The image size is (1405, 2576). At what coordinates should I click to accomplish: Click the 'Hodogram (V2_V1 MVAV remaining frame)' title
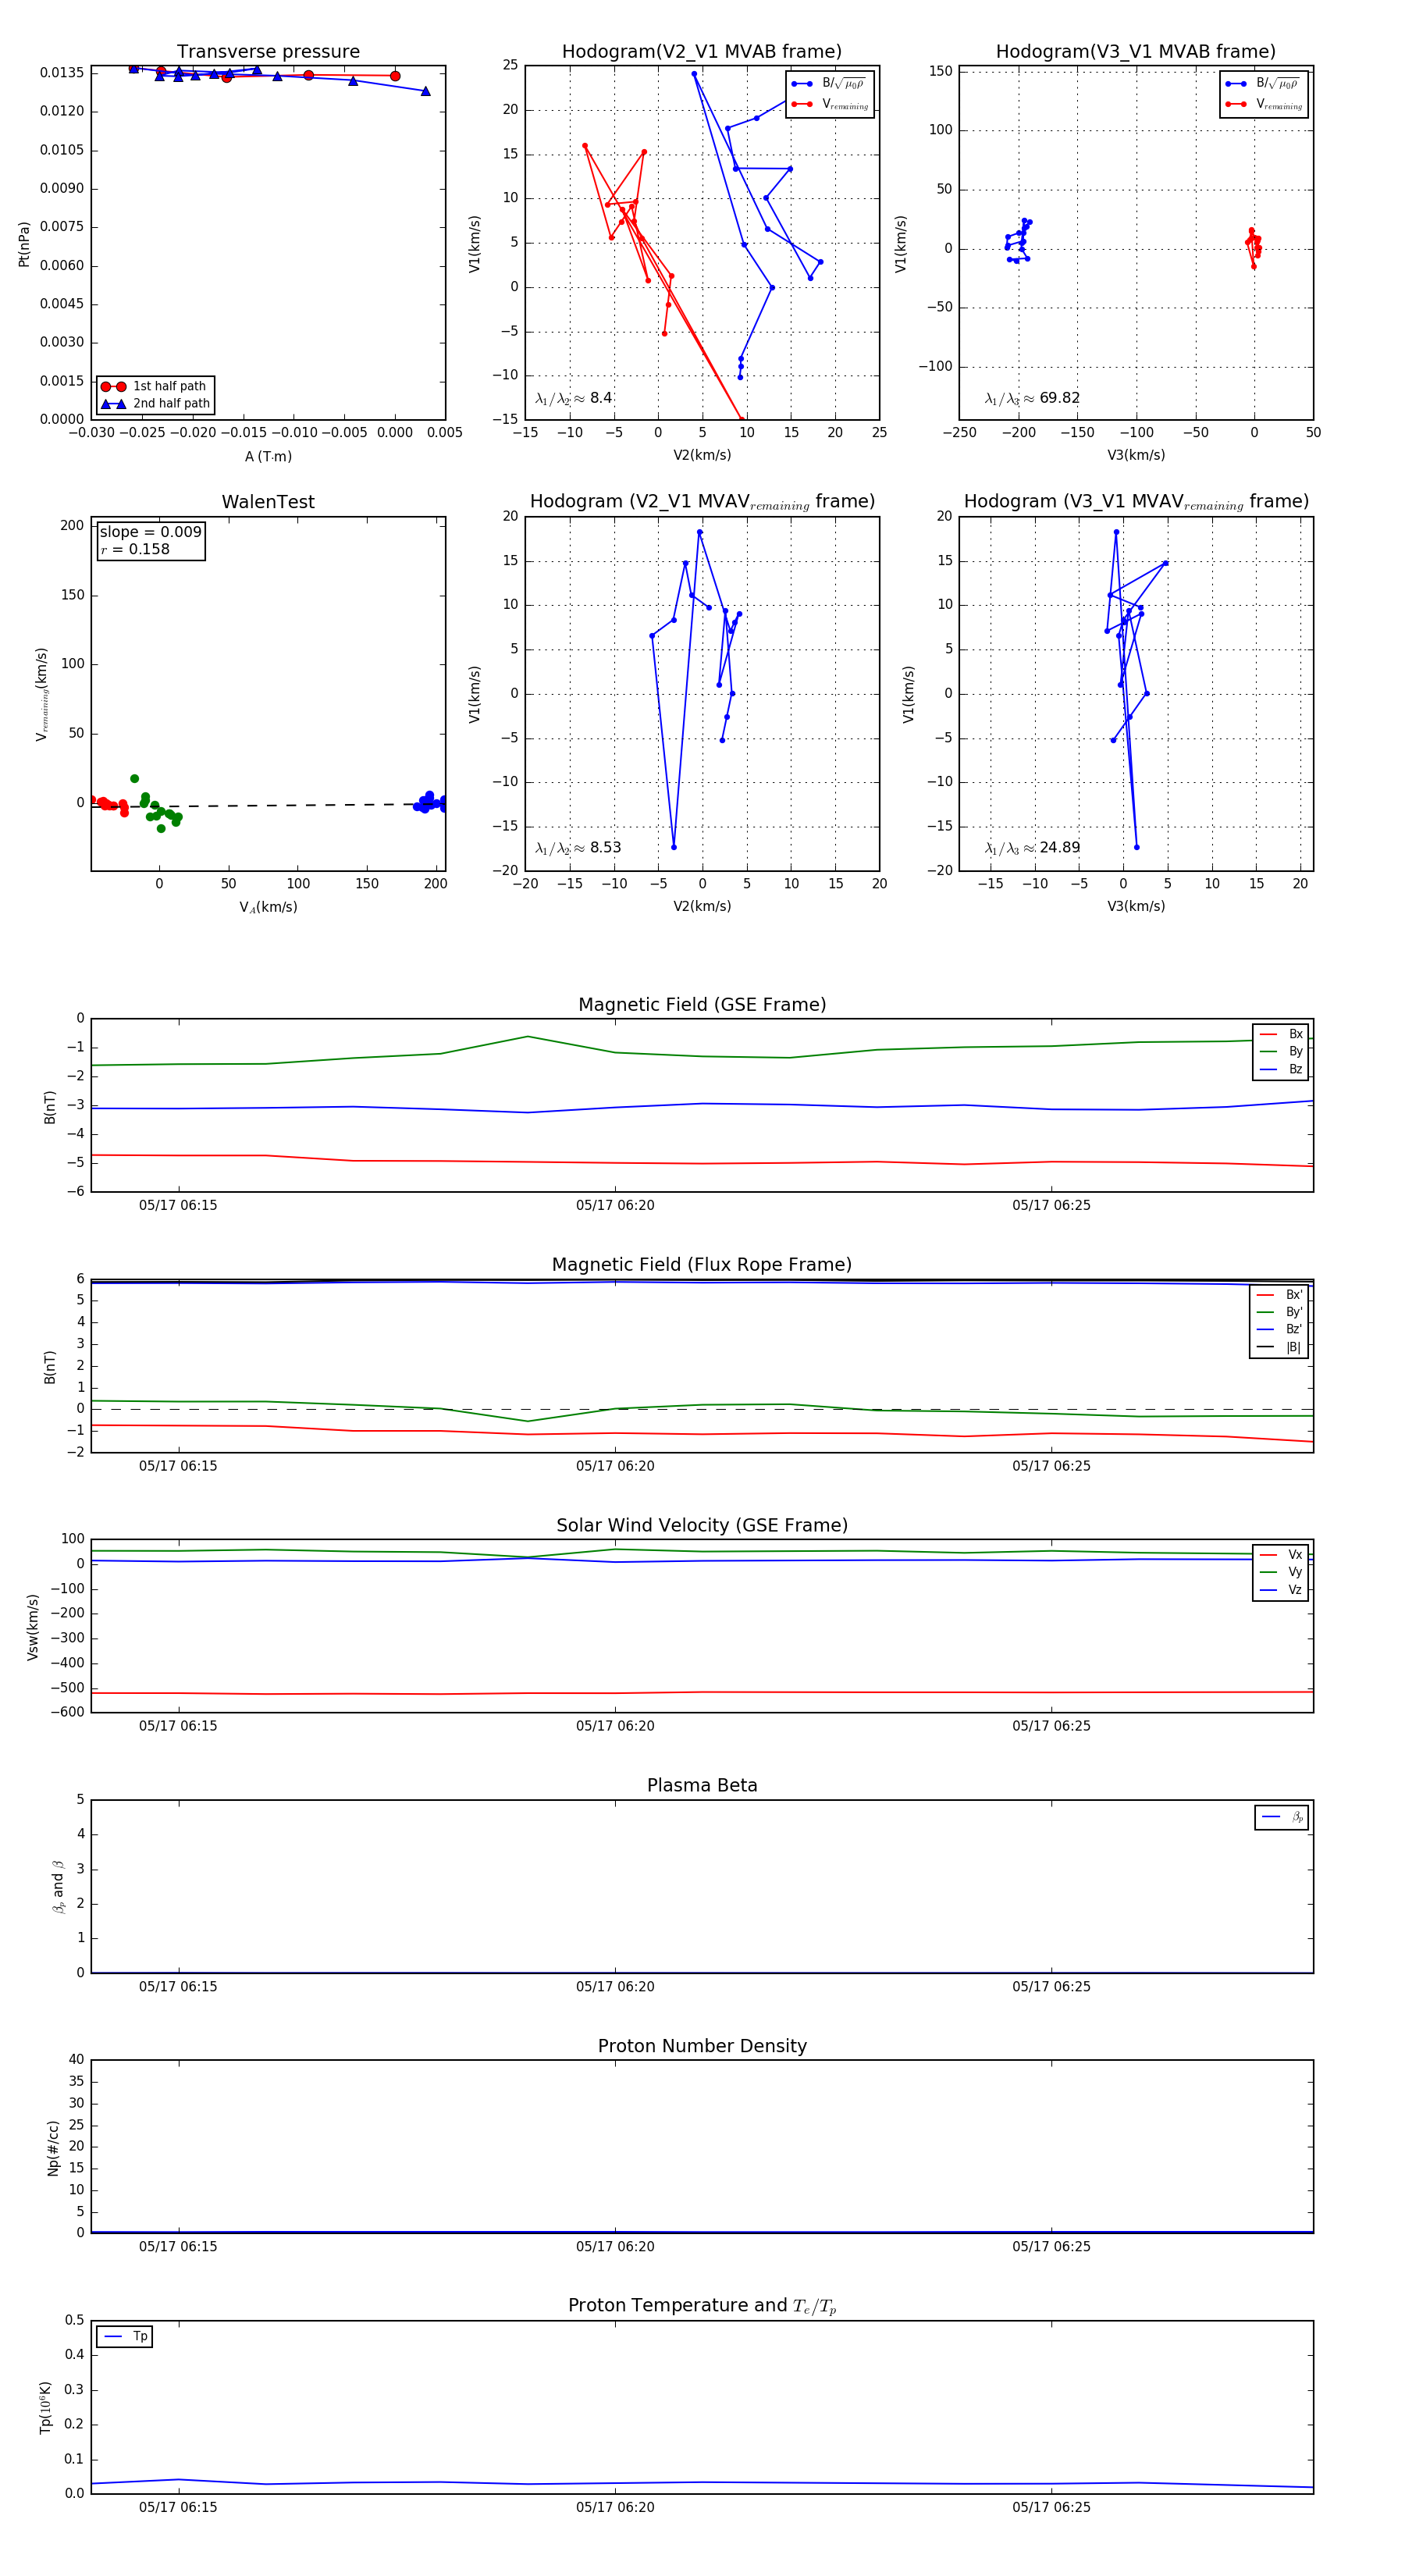(702, 502)
